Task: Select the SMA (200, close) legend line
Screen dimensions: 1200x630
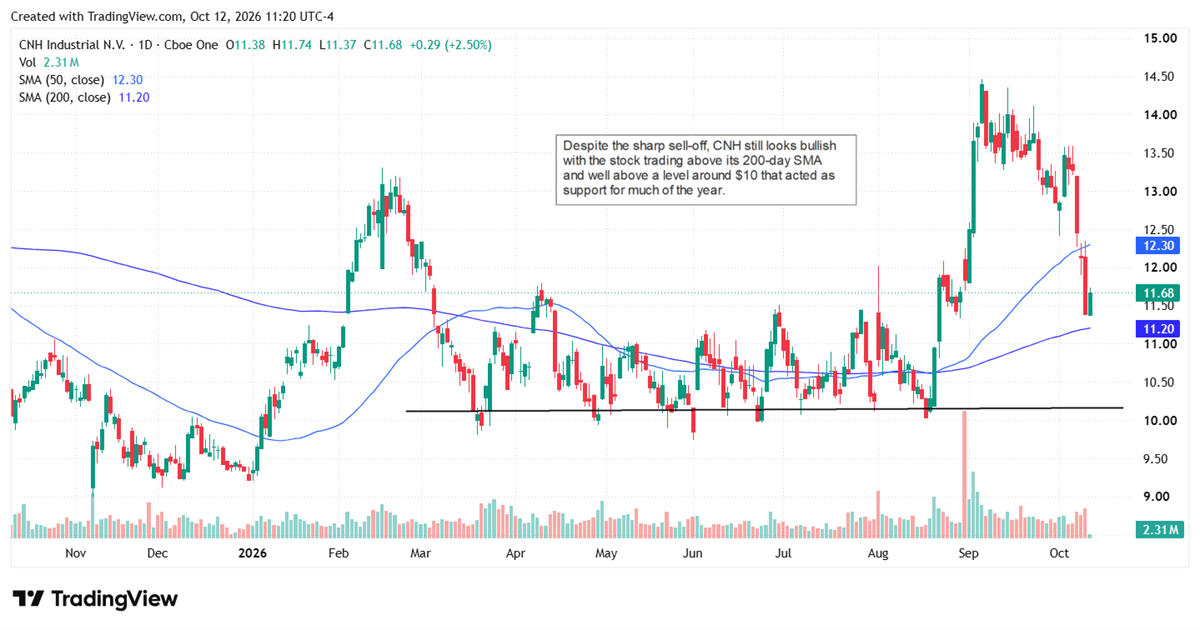Action: coord(85,97)
